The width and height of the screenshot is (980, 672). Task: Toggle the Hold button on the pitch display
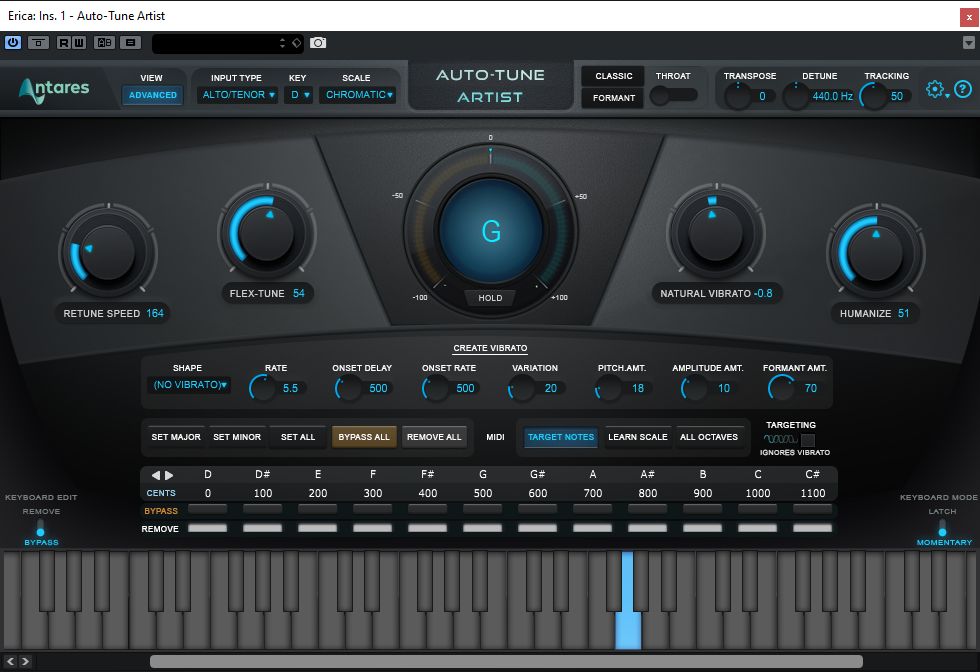pos(490,298)
